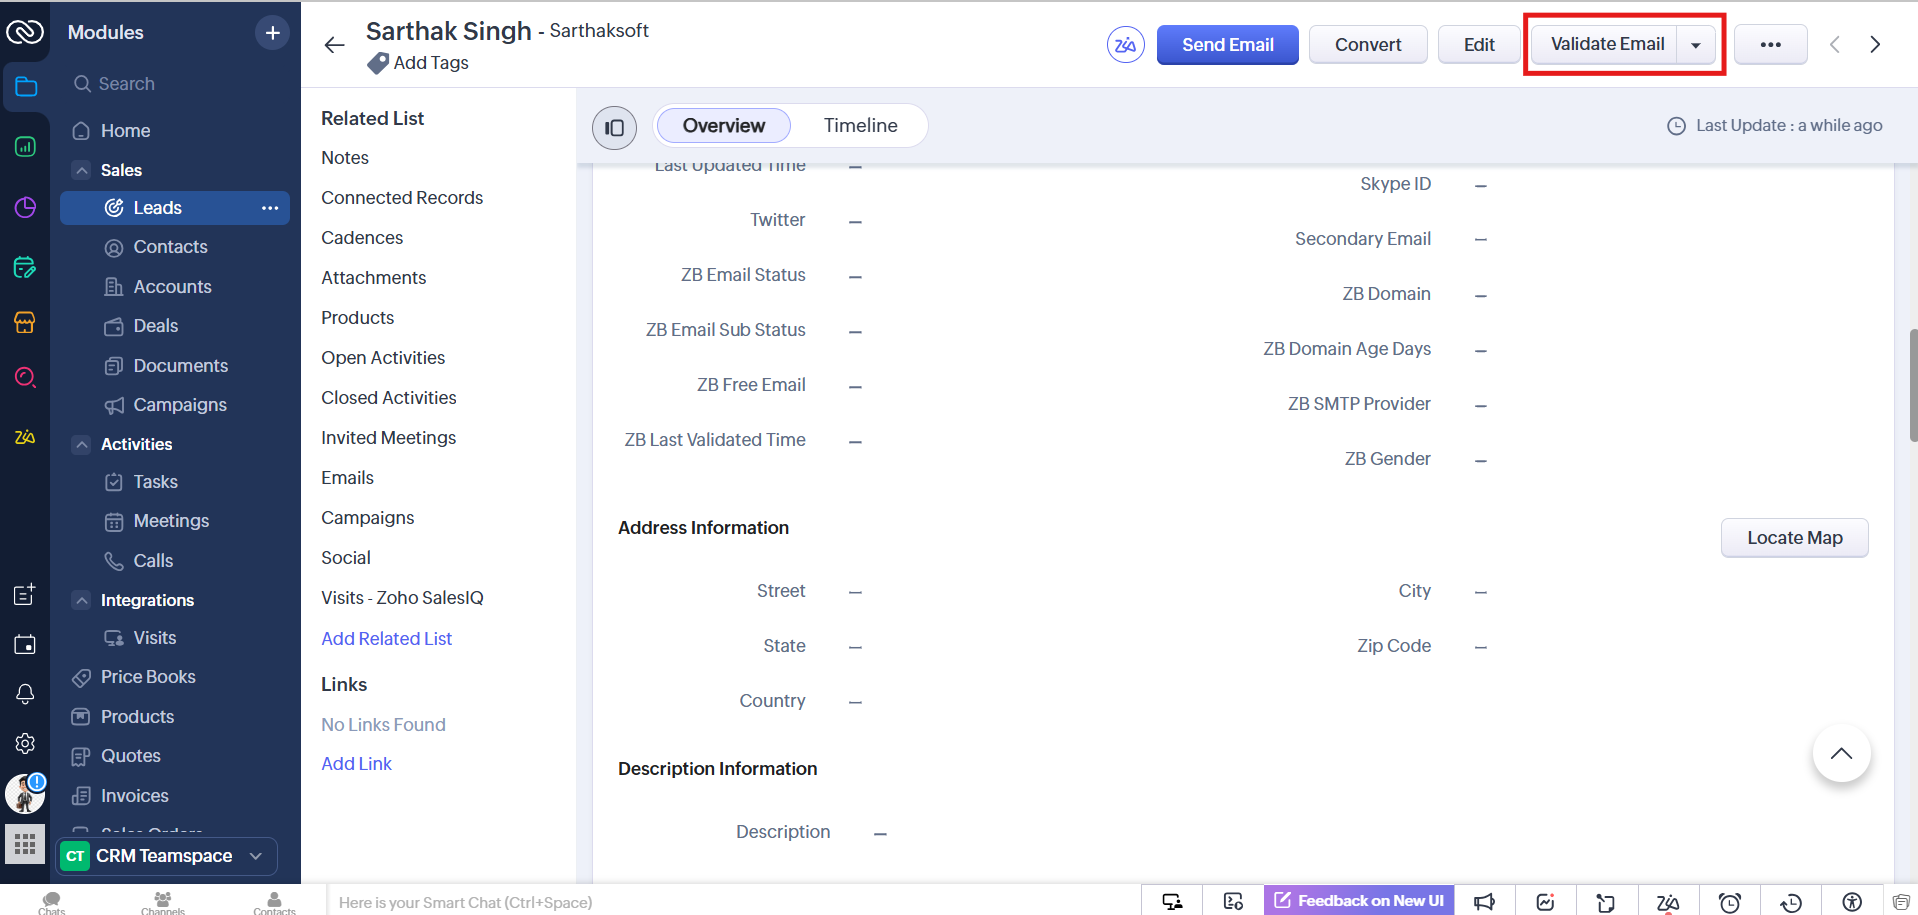Collapse the Sales section in sidebar
The width and height of the screenshot is (1918, 915).
[x=82, y=170]
